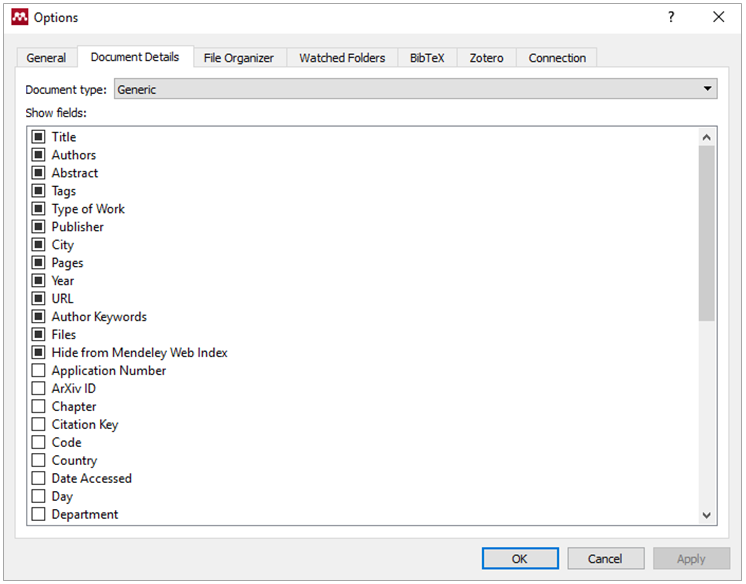This screenshot has height=584, width=746.
Task: Click the vertical scrollbar thumb in fields list
Action: click(x=707, y=233)
